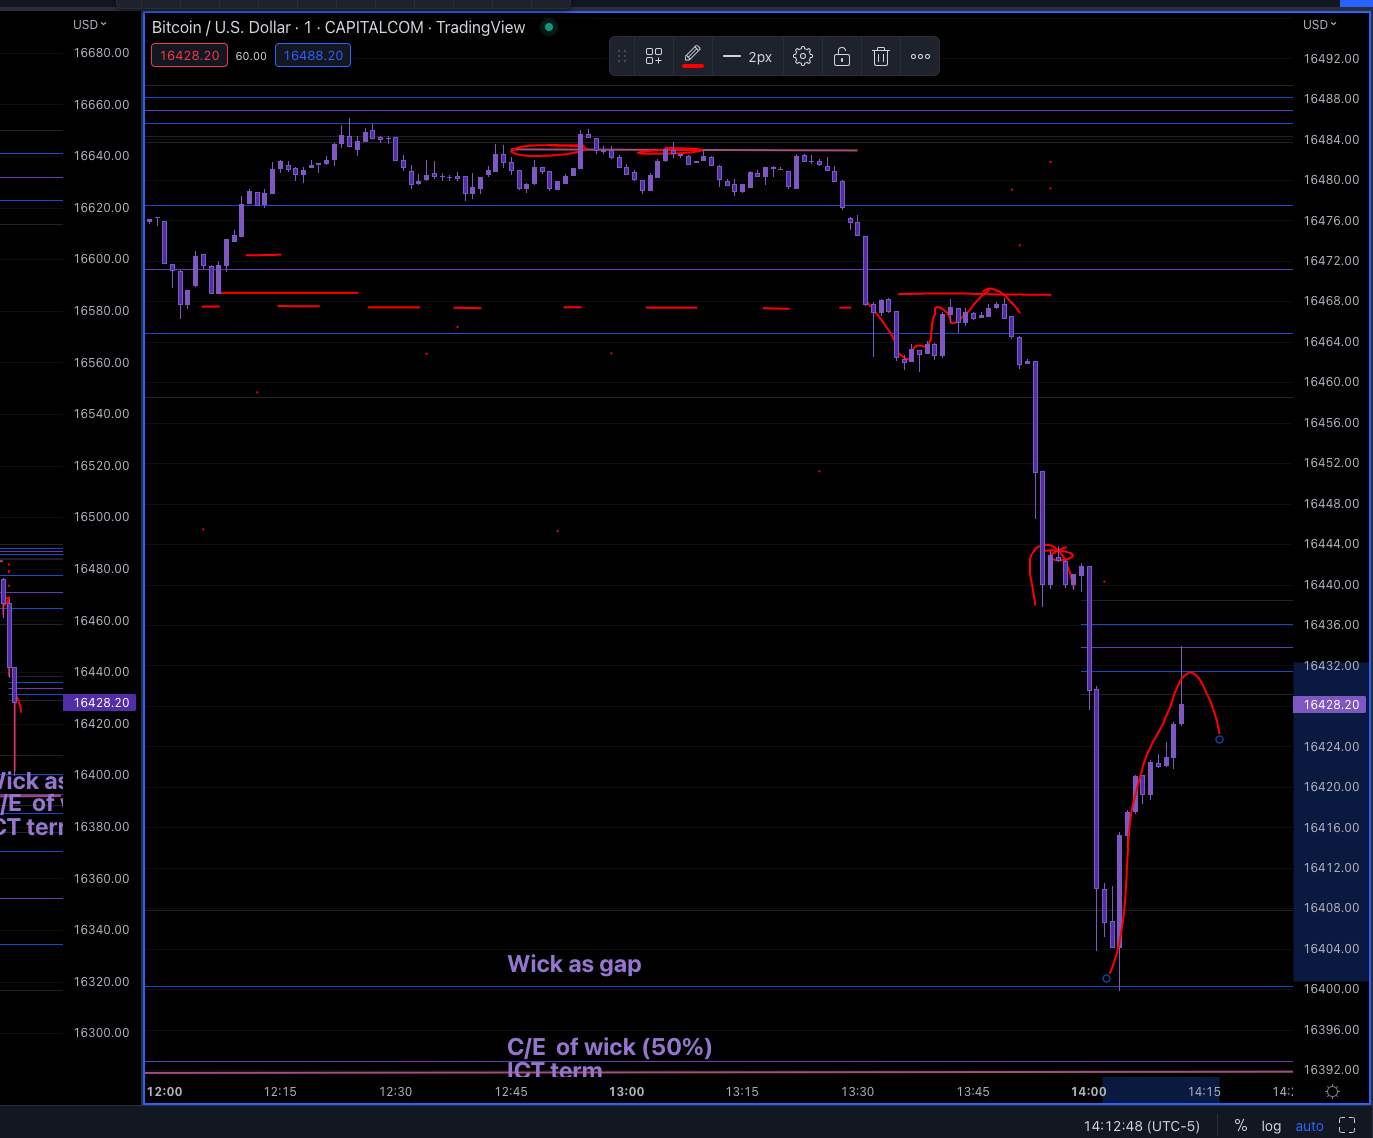Select the pencil drawing tool

click(693, 52)
